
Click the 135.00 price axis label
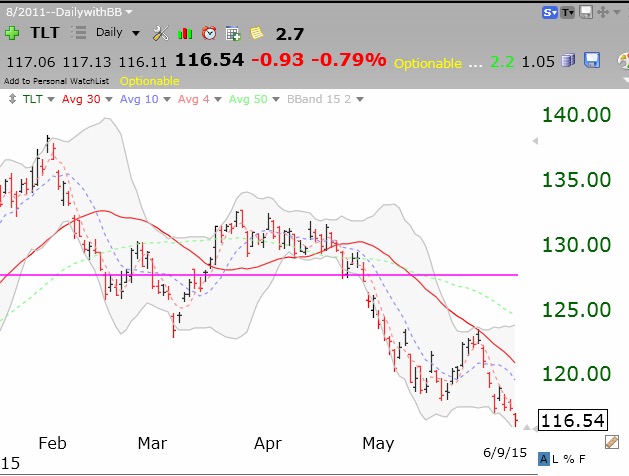[576, 180]
